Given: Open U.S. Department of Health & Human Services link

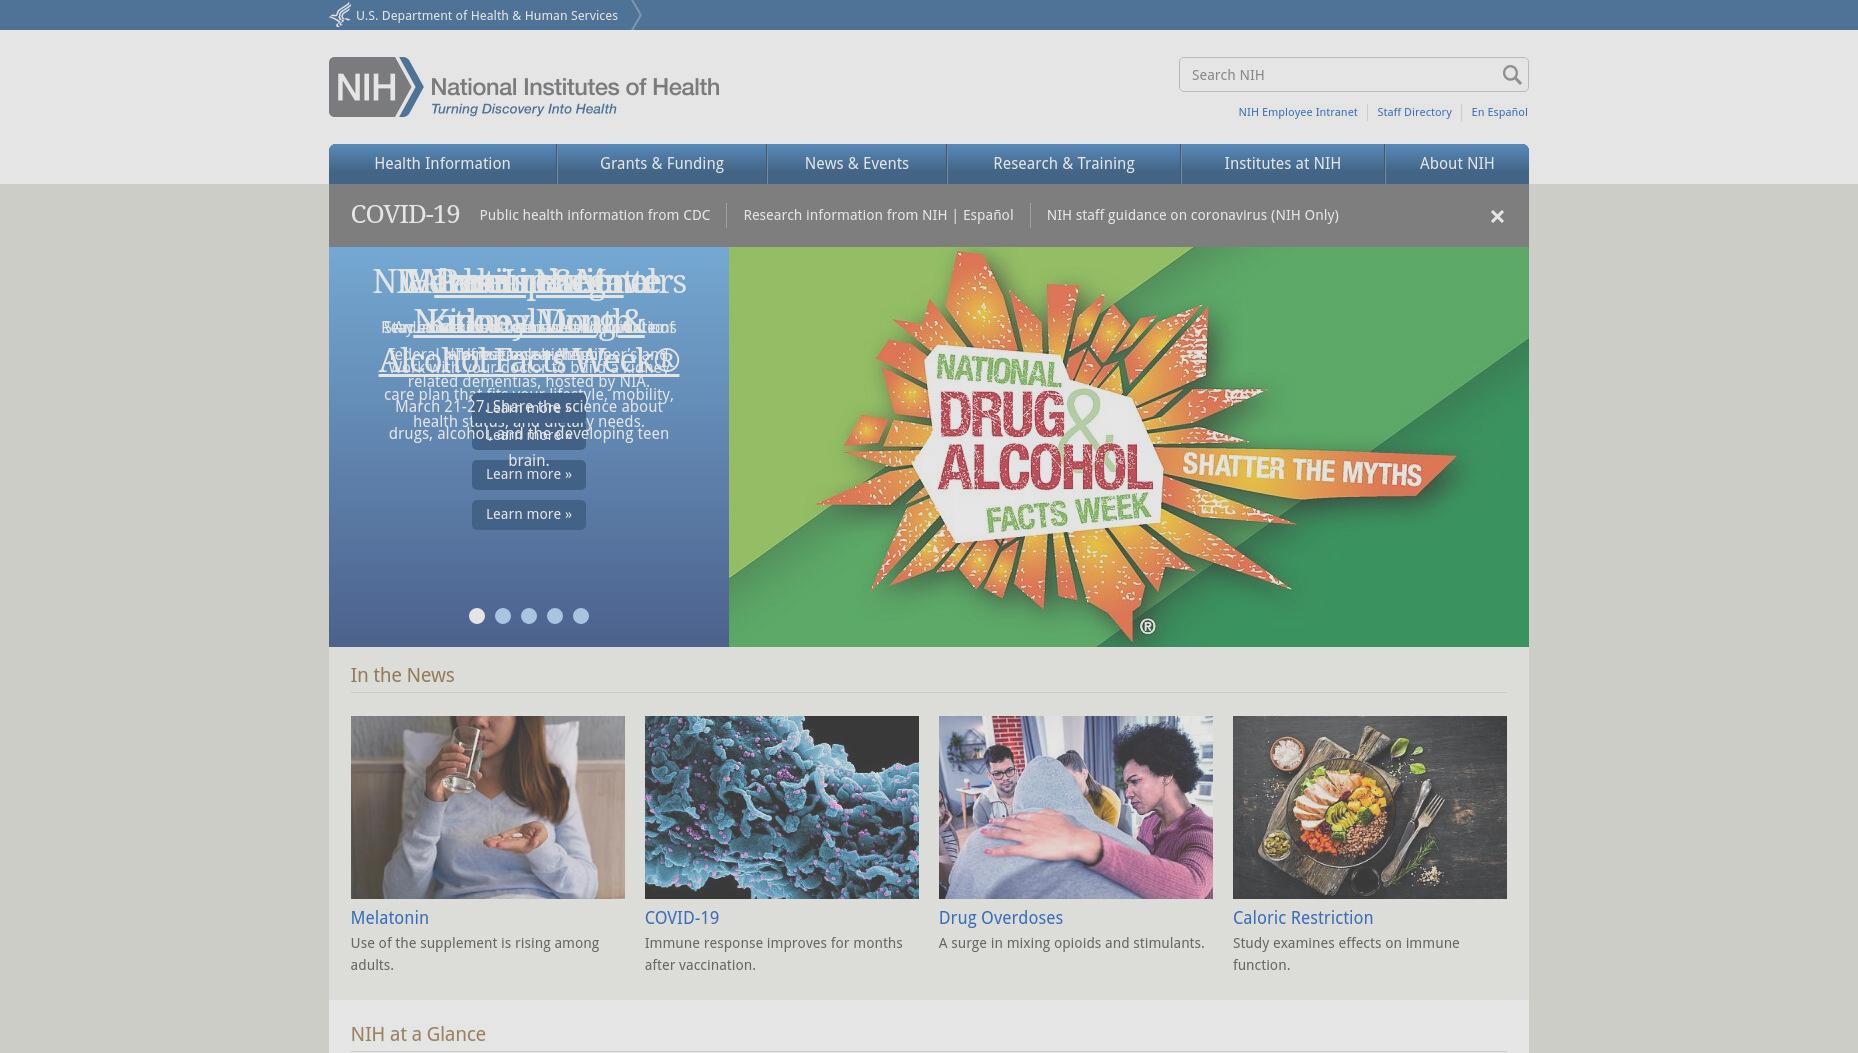Looking at the screenshot, I should click(487, 15).
